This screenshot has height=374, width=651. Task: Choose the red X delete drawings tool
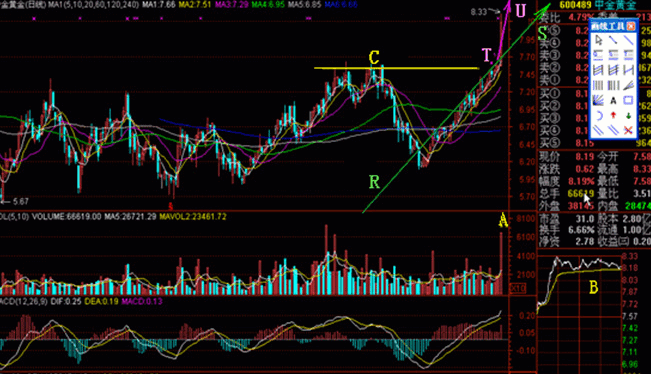(628, 131)
